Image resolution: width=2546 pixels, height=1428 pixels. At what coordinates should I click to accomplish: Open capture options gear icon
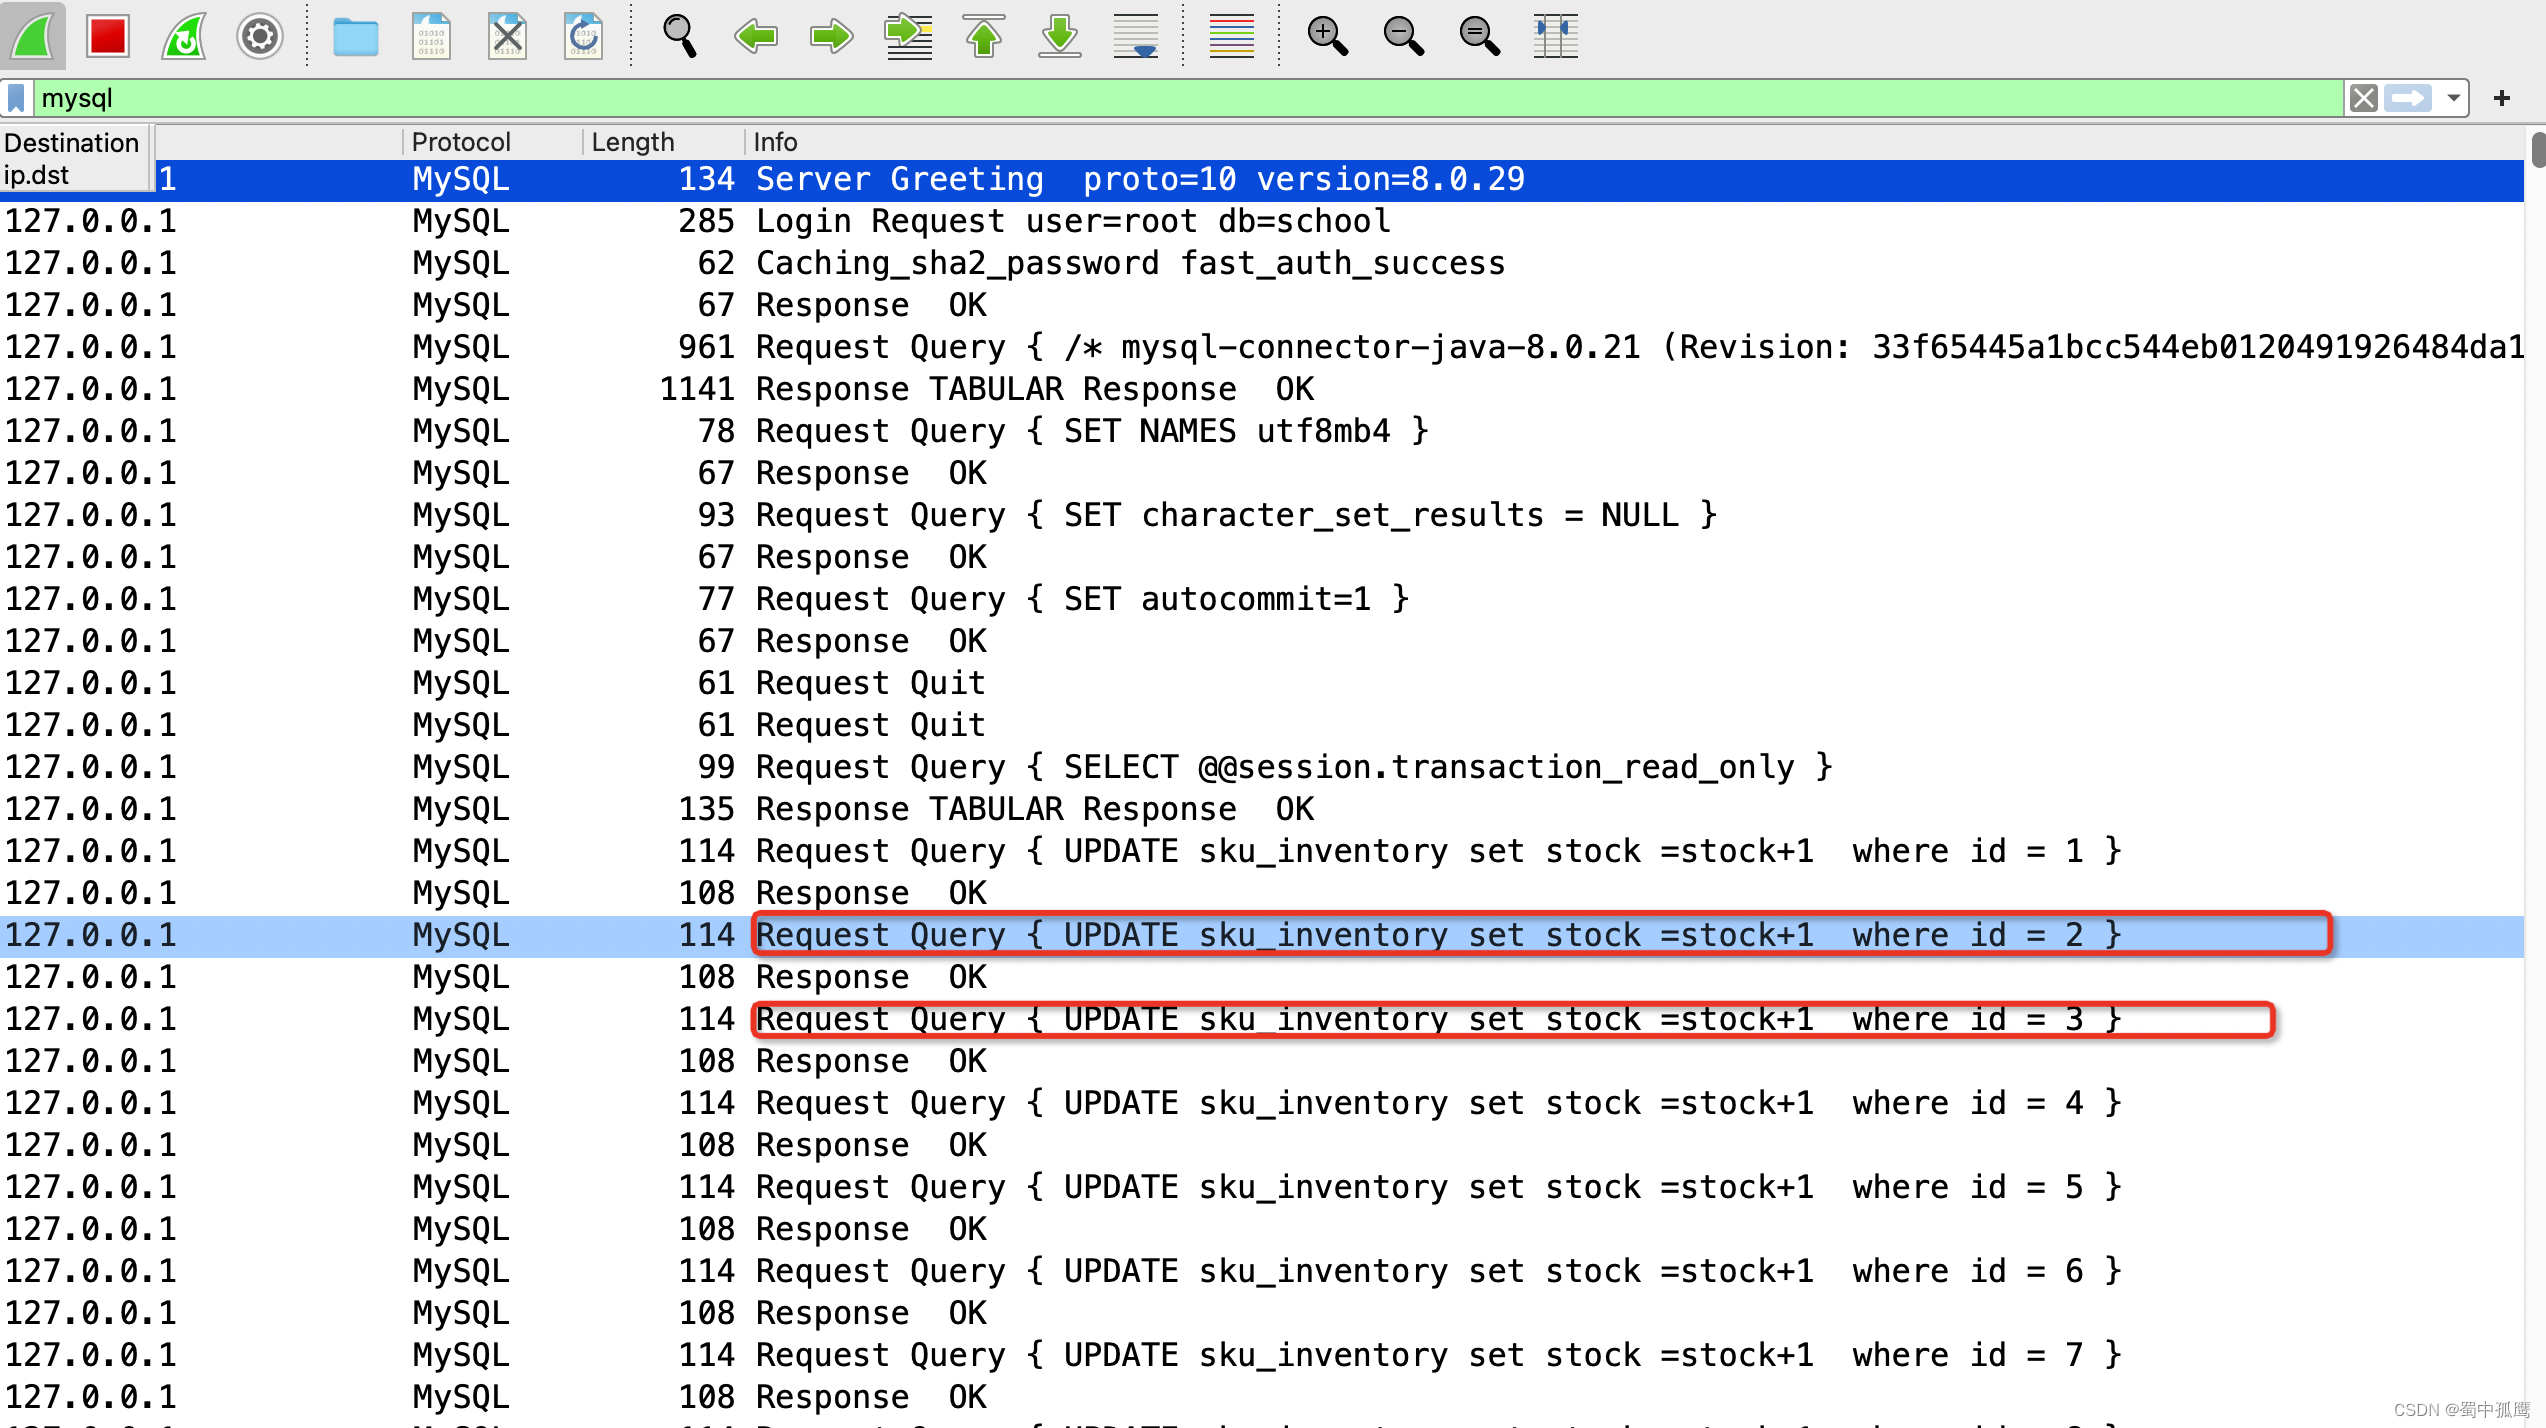(260, 36)
